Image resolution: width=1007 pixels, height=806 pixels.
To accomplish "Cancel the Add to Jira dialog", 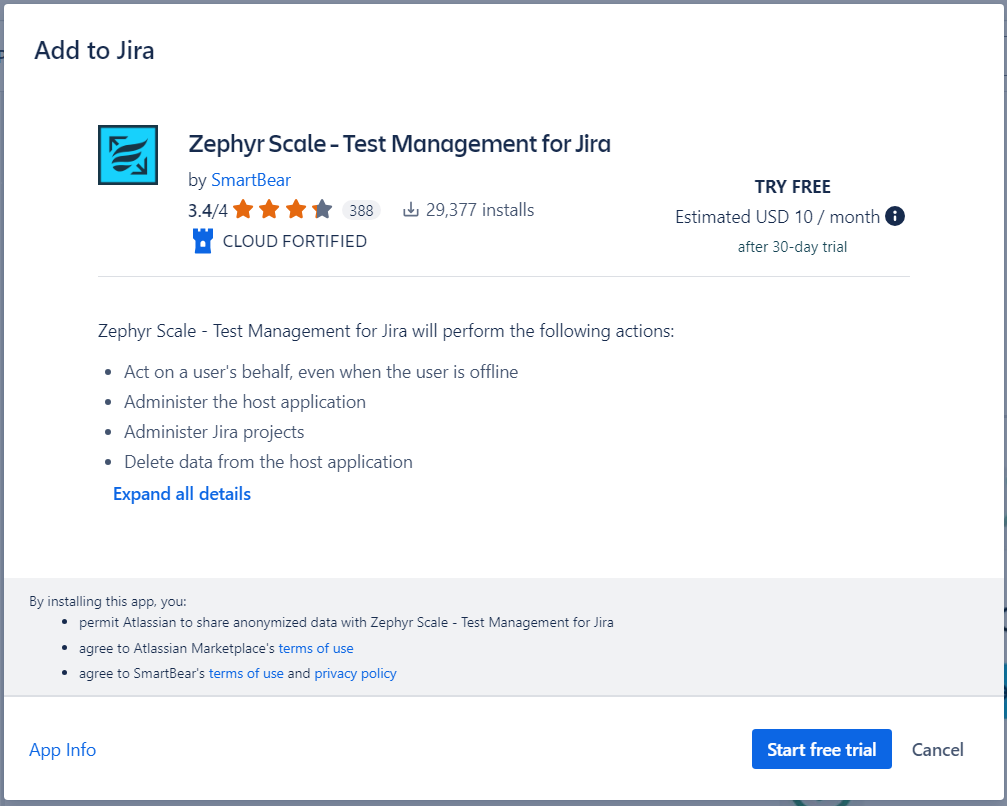I will pyautogui.click(x=937, y=749).
